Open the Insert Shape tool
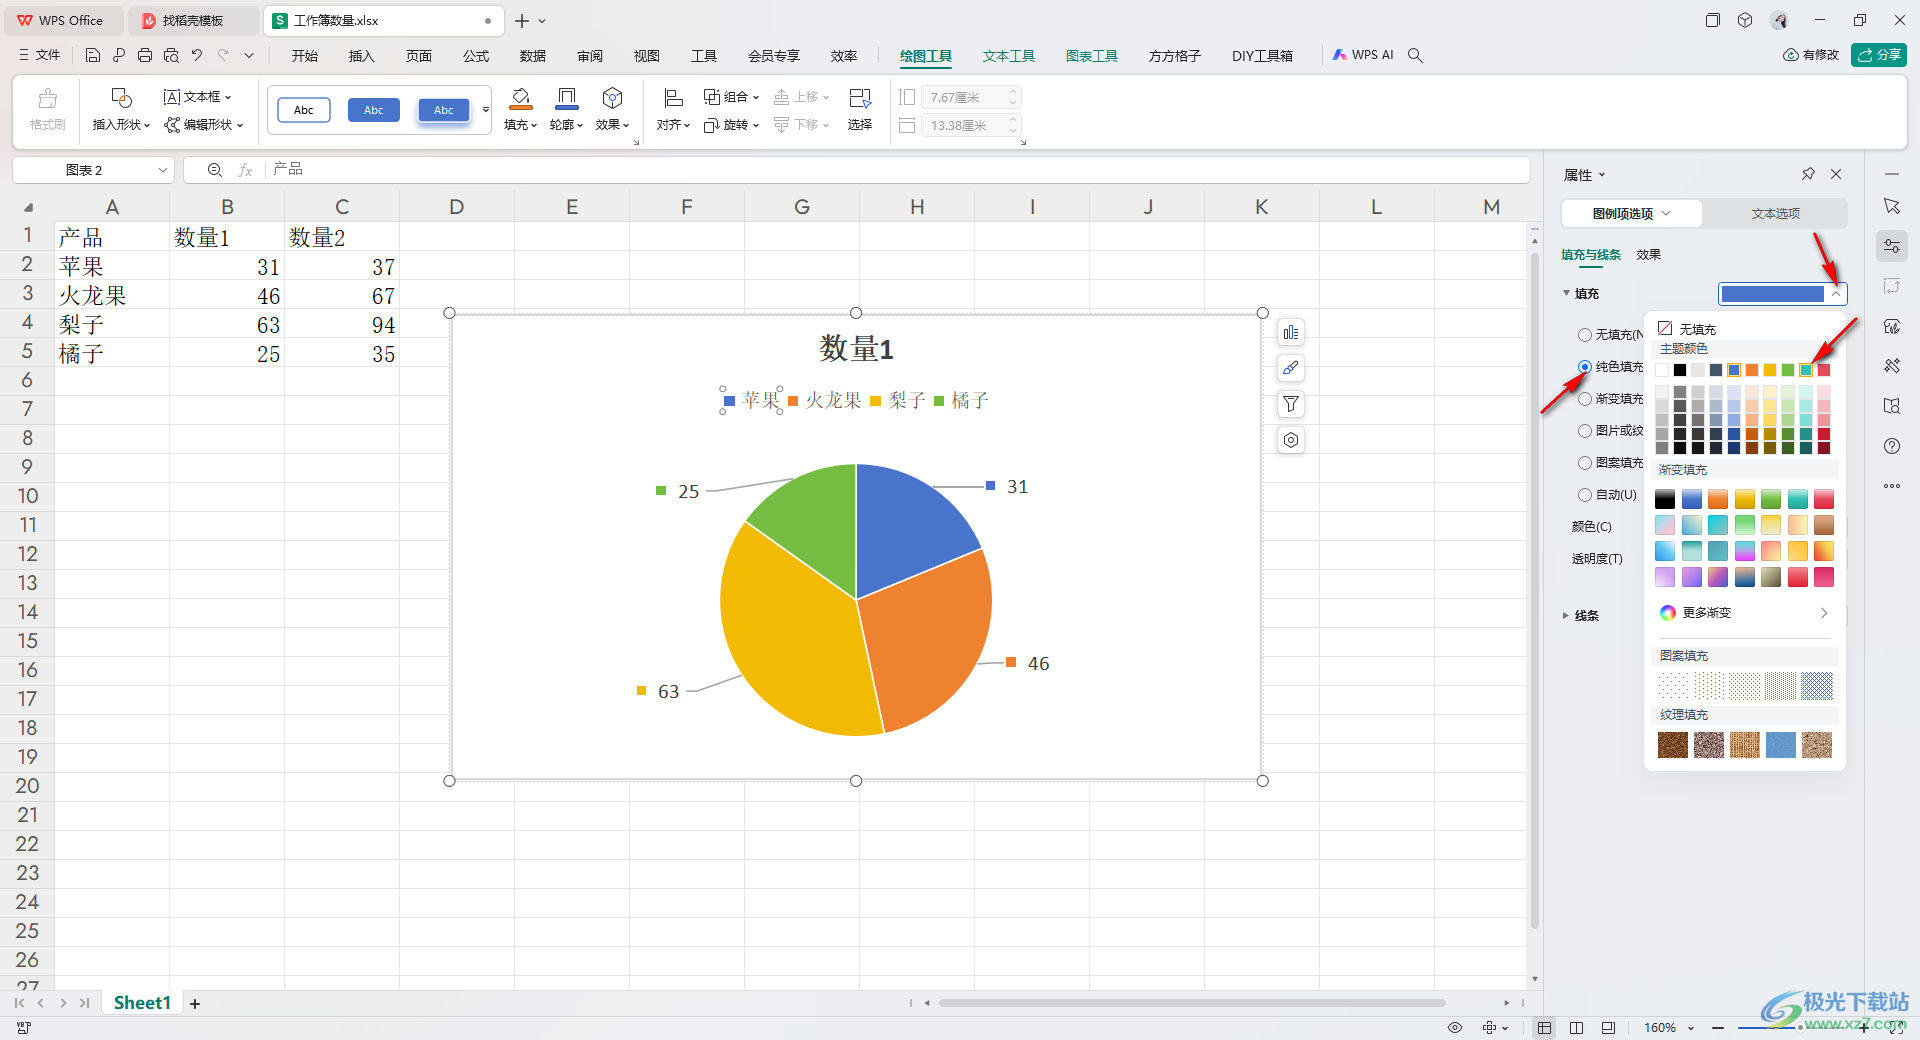 coord(121,110)
